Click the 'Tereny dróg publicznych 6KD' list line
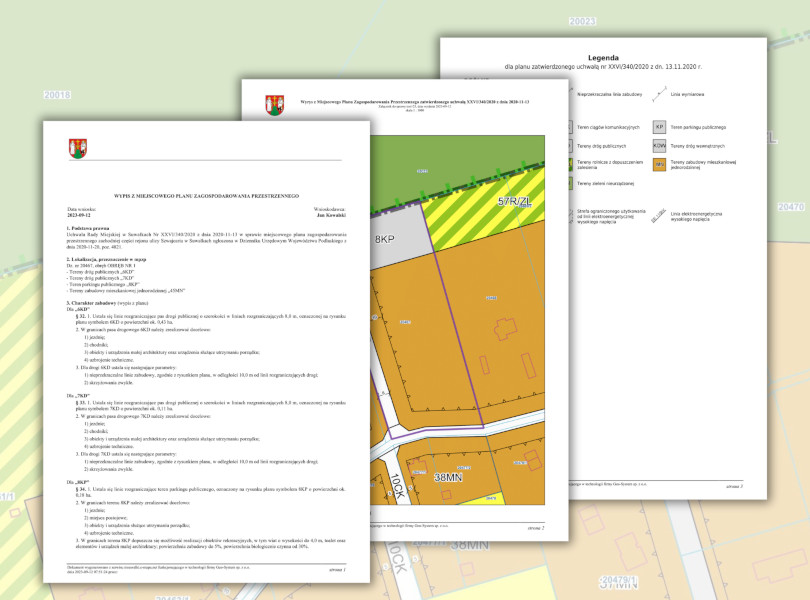This screenshot has width=810, height=600. click(100, 272)
